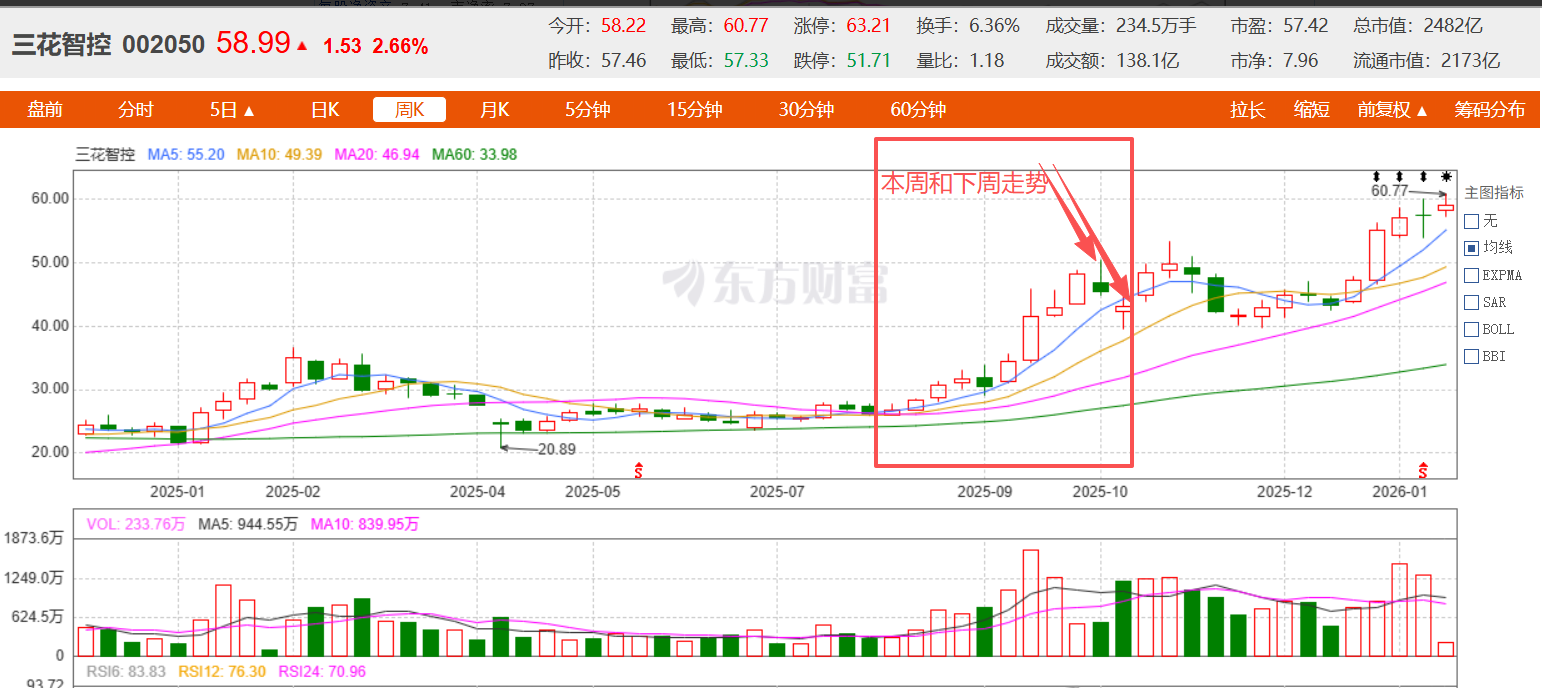Screen dimensions: 1542x688
Task: Enable the EXPMA indicator checkbox
Action: tap(1471, 274)
